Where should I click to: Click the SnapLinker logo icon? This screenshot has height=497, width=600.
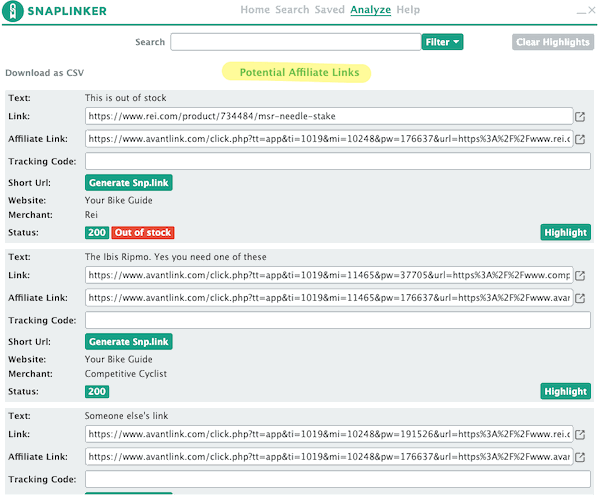[x=13, y=11]
